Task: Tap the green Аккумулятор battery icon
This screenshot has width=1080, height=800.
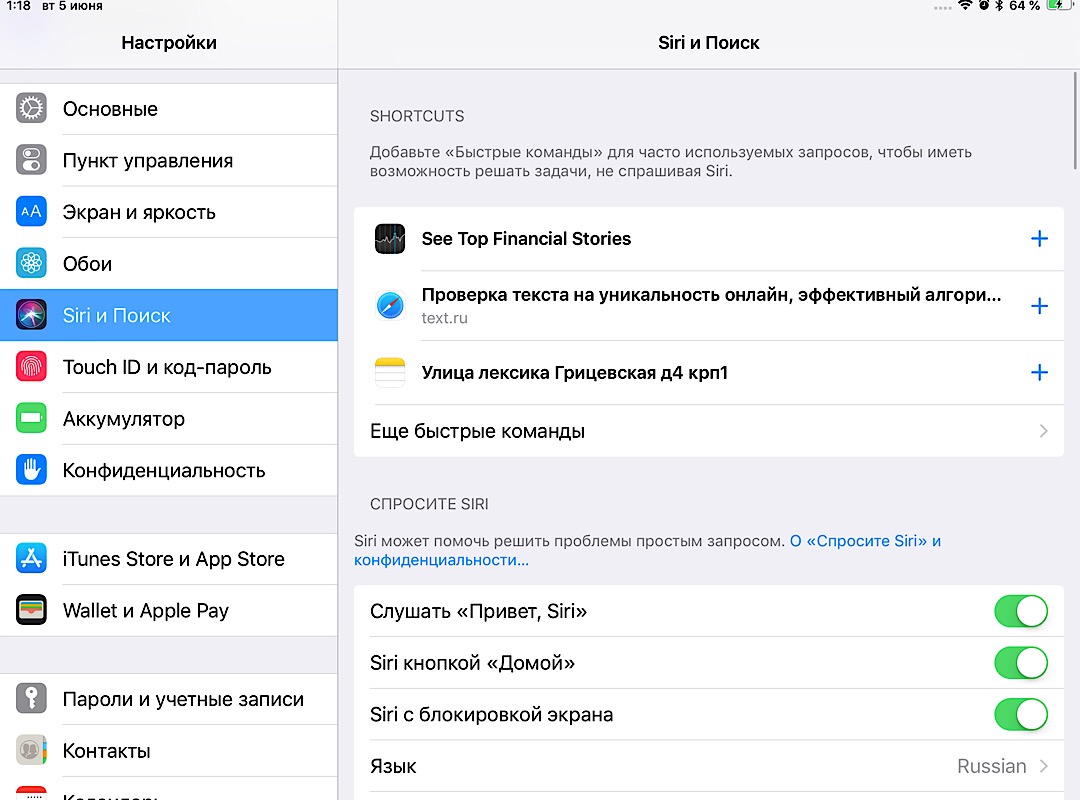Action: pyautogui.click(x=32, y=419)
